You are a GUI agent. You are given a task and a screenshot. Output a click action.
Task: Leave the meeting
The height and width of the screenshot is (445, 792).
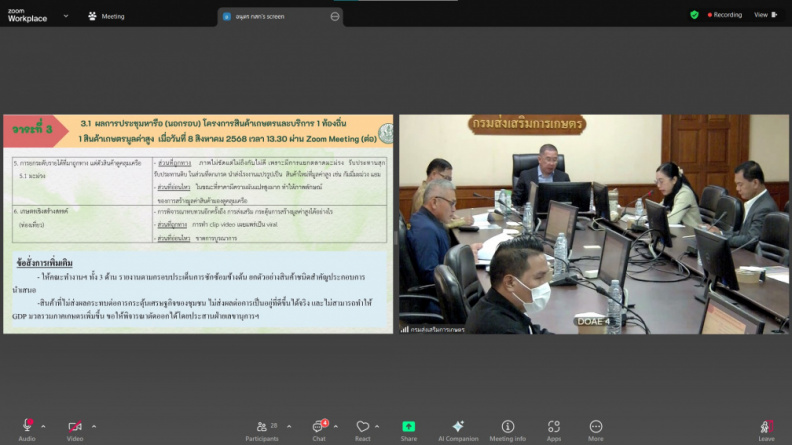point(766,430)
